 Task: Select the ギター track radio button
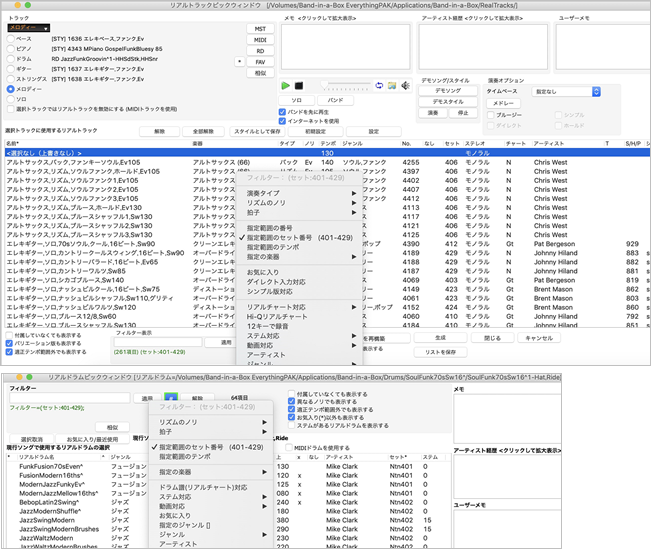[11, 69]
